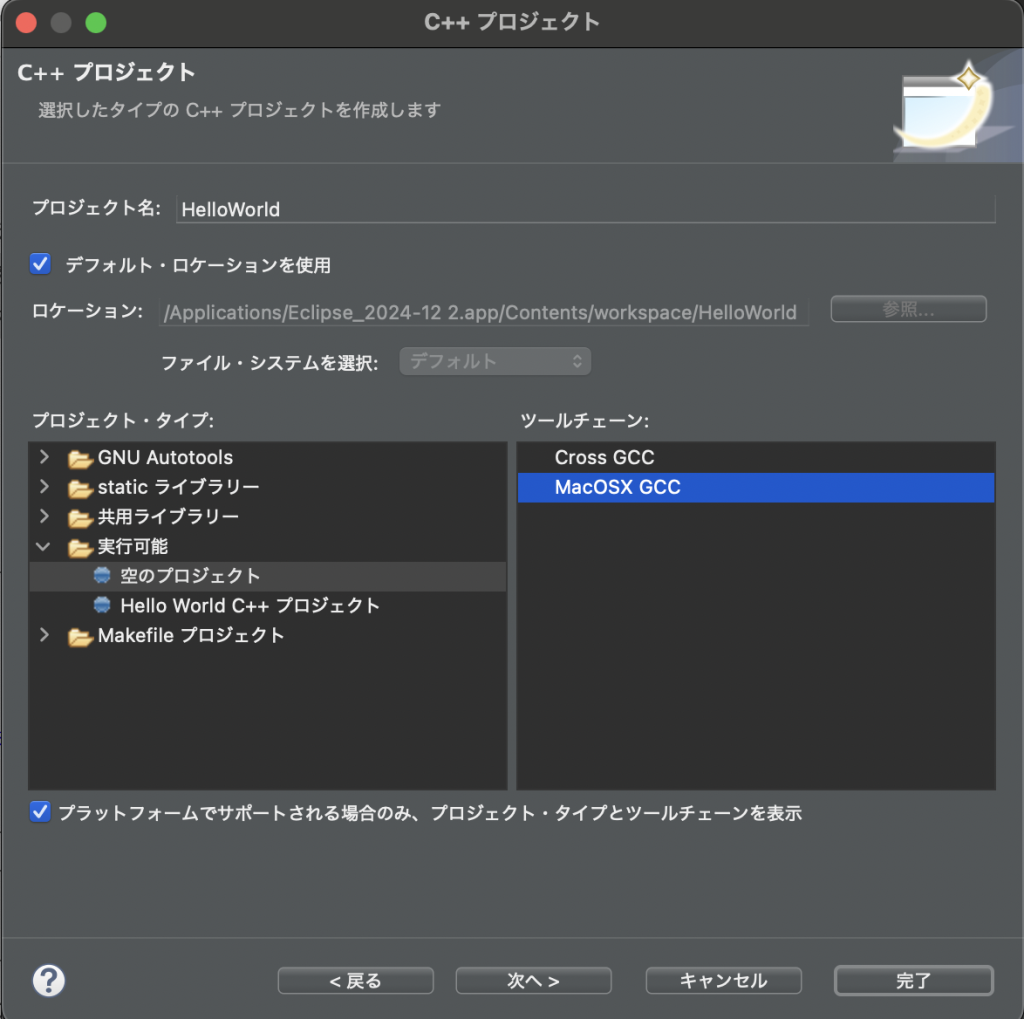
Task: Click the help question mark icon
Action: [49, 980]
